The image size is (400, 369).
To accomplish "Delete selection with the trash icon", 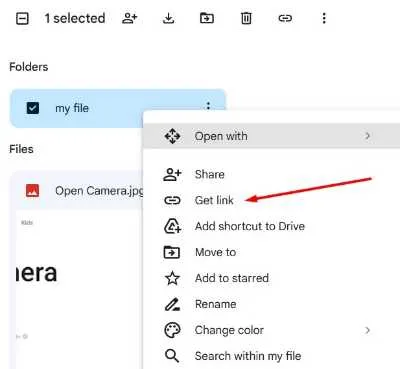I will click(x=246, y=18).
